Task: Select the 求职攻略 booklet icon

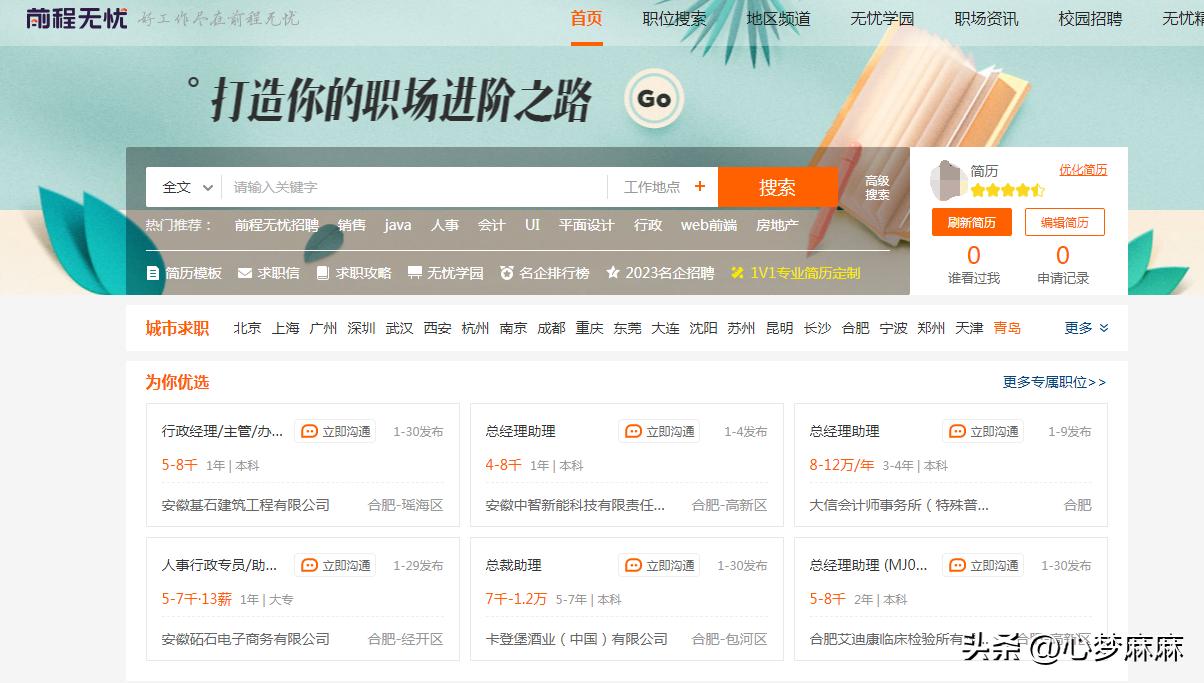Action: click(x=321, y=271)
